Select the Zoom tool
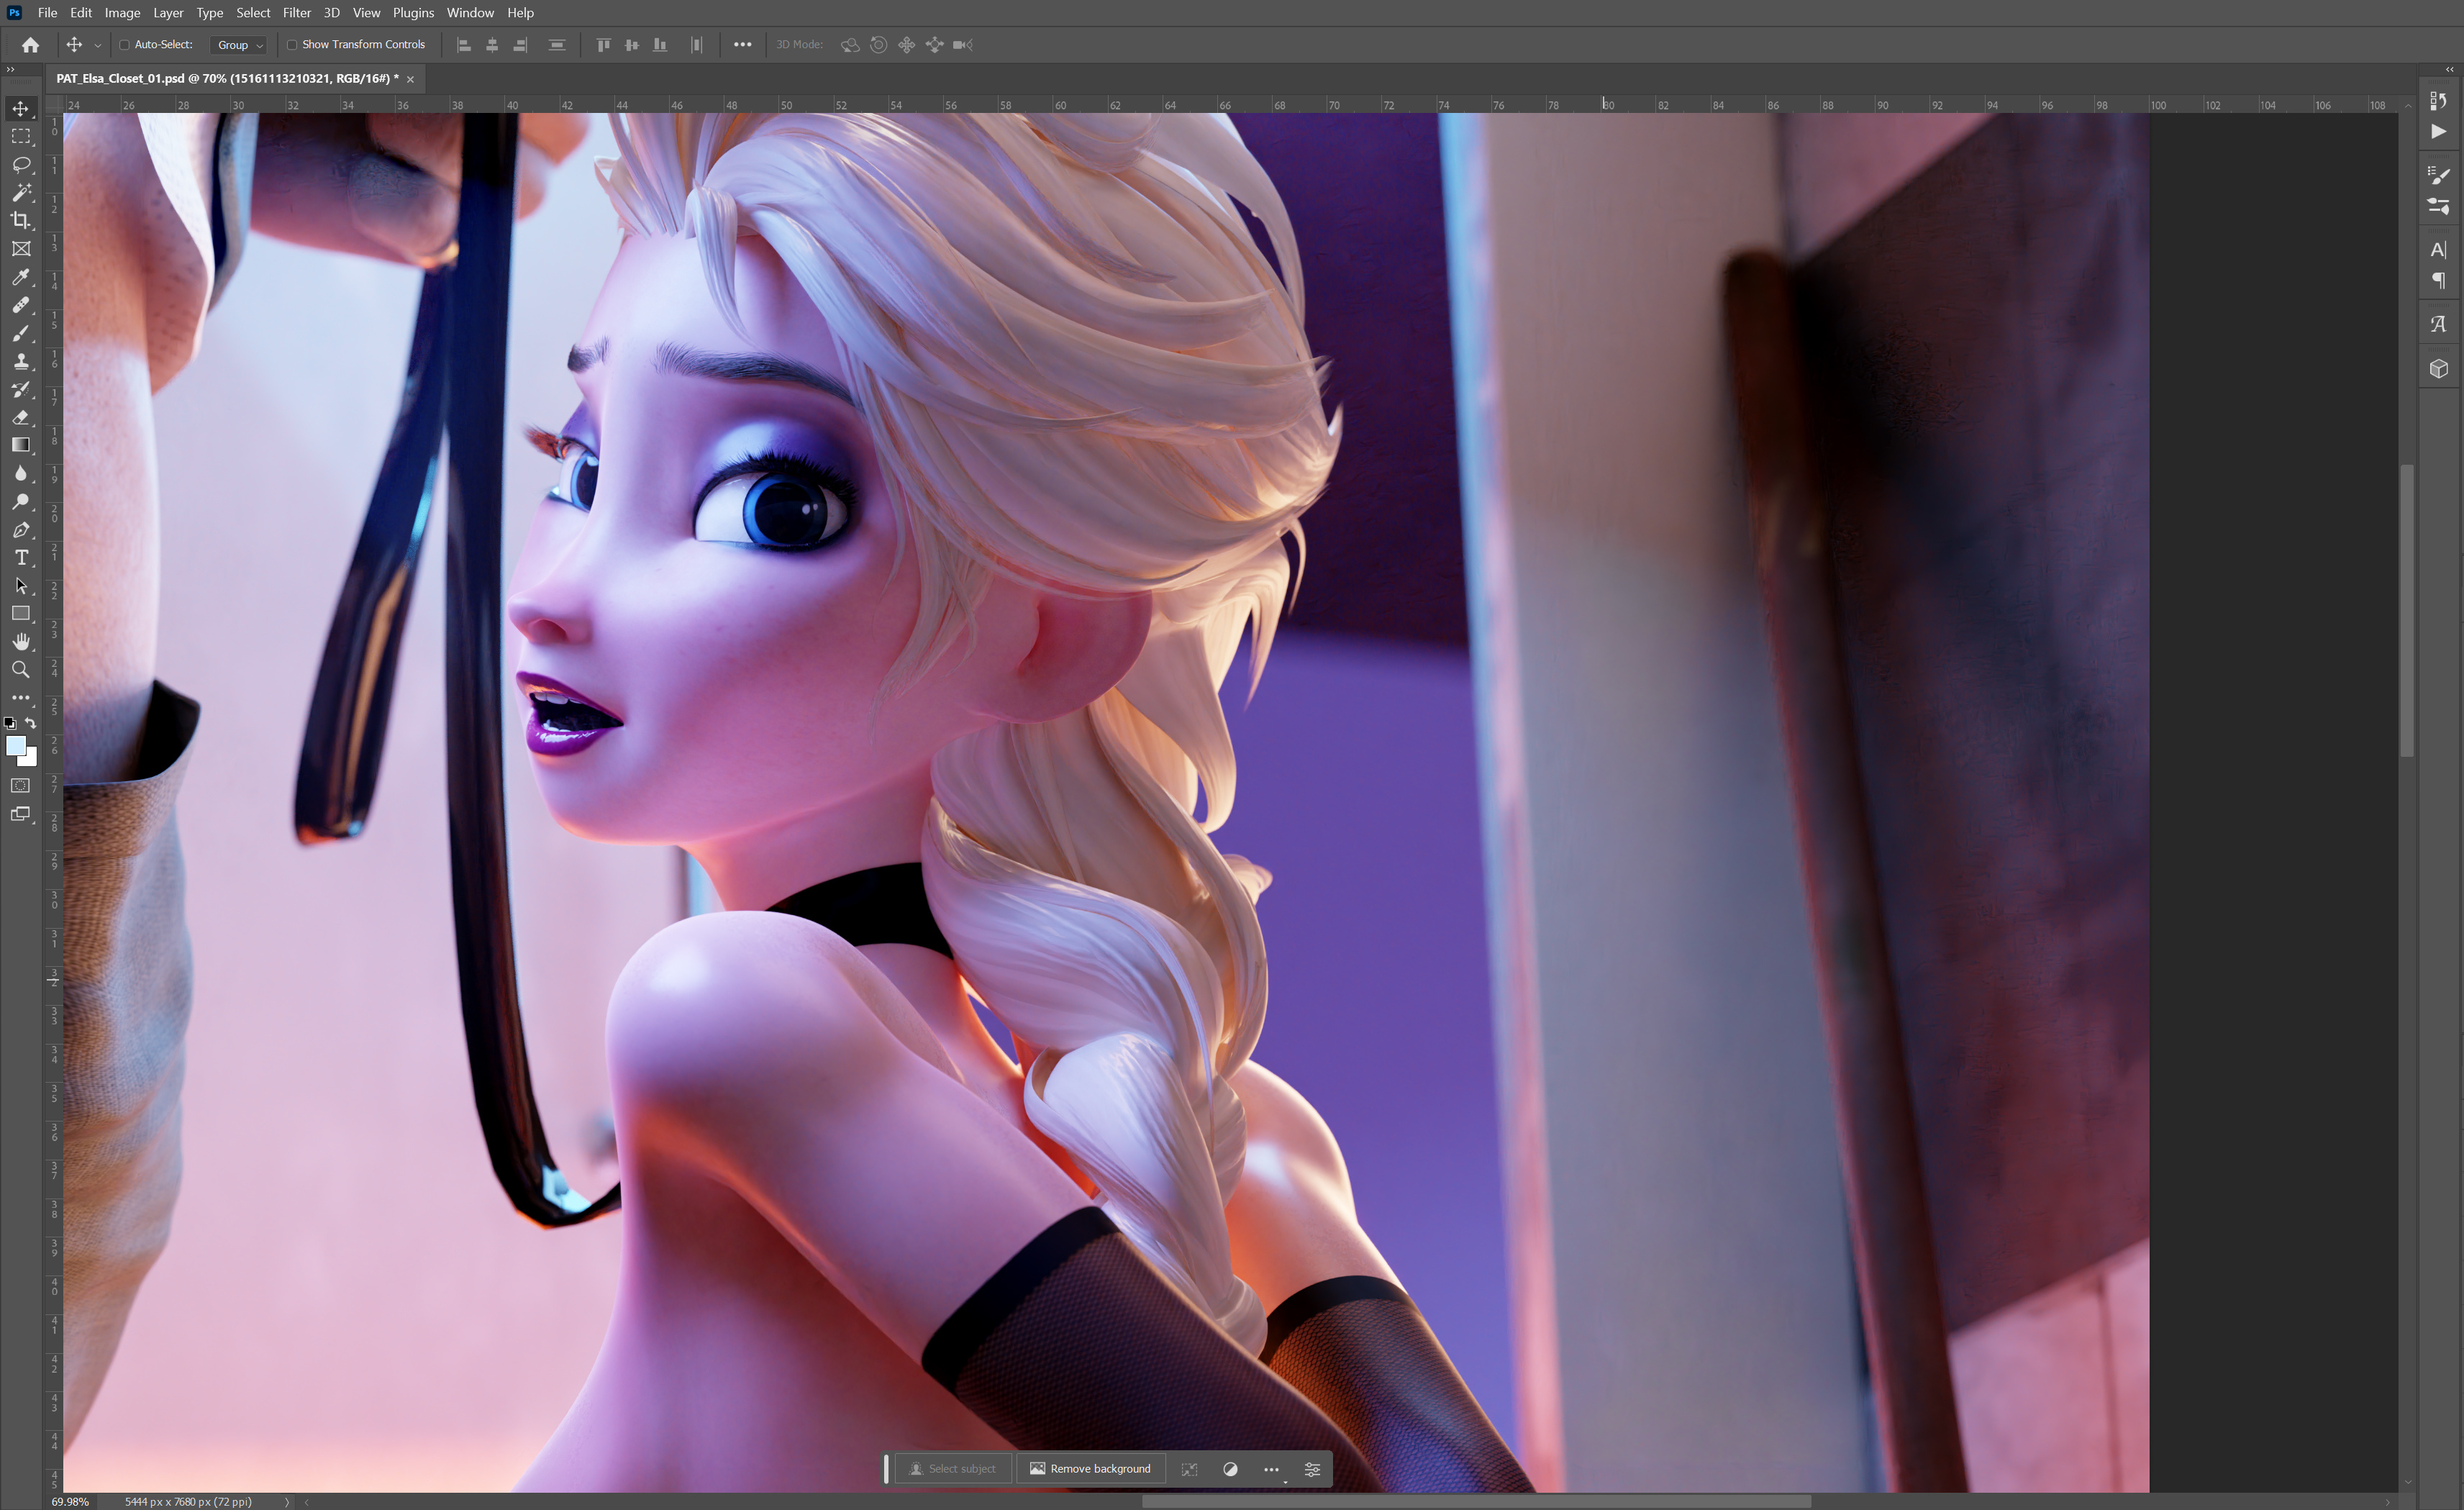Viewport: 2464px width, 1510px height. 21,669
